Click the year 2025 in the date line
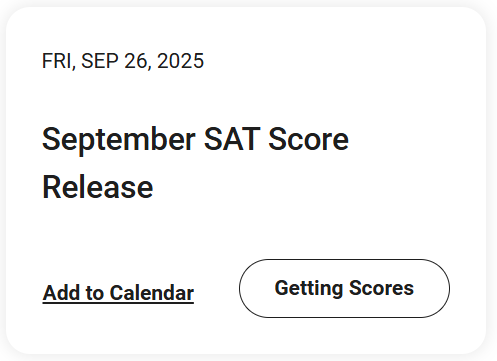Viewport: 497px width, 361px height. click(180, 61)
